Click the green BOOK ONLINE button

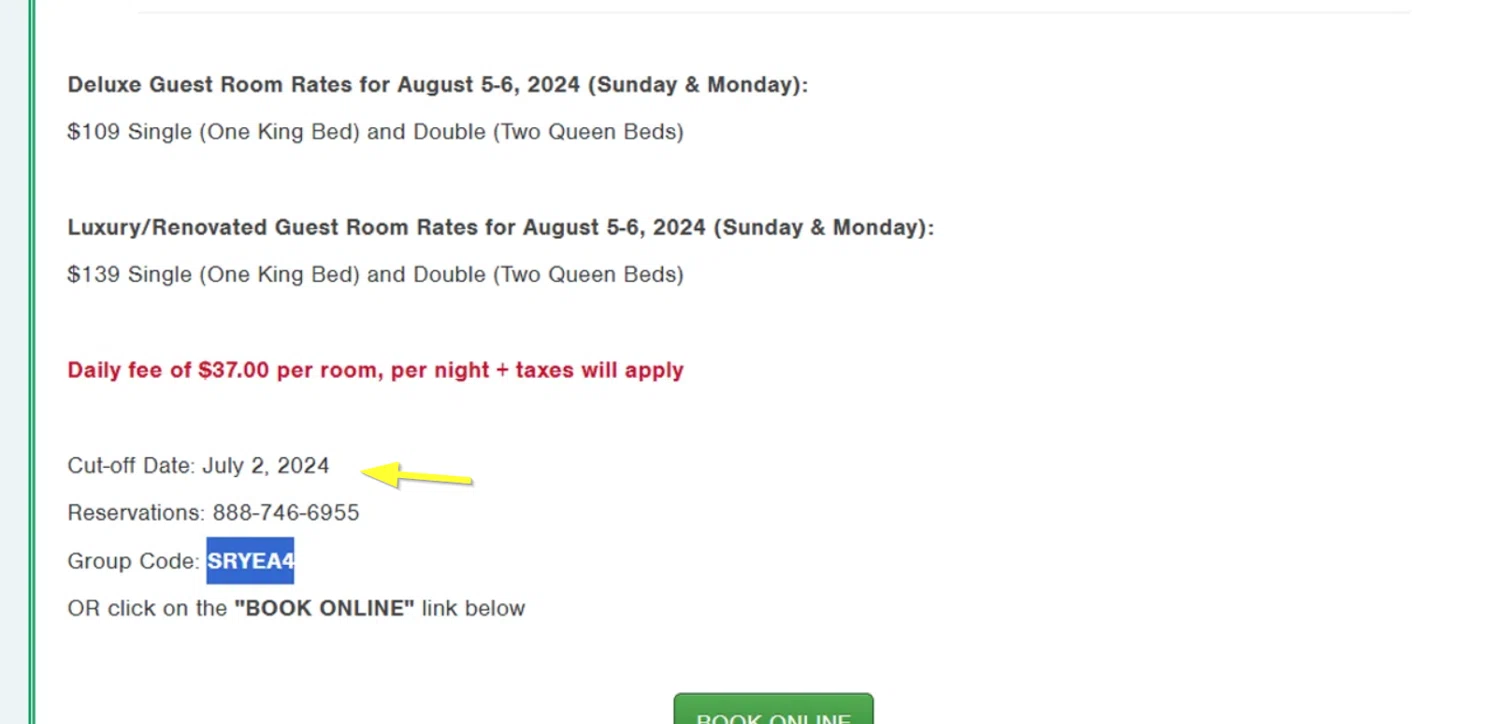[x=773, y=712]
